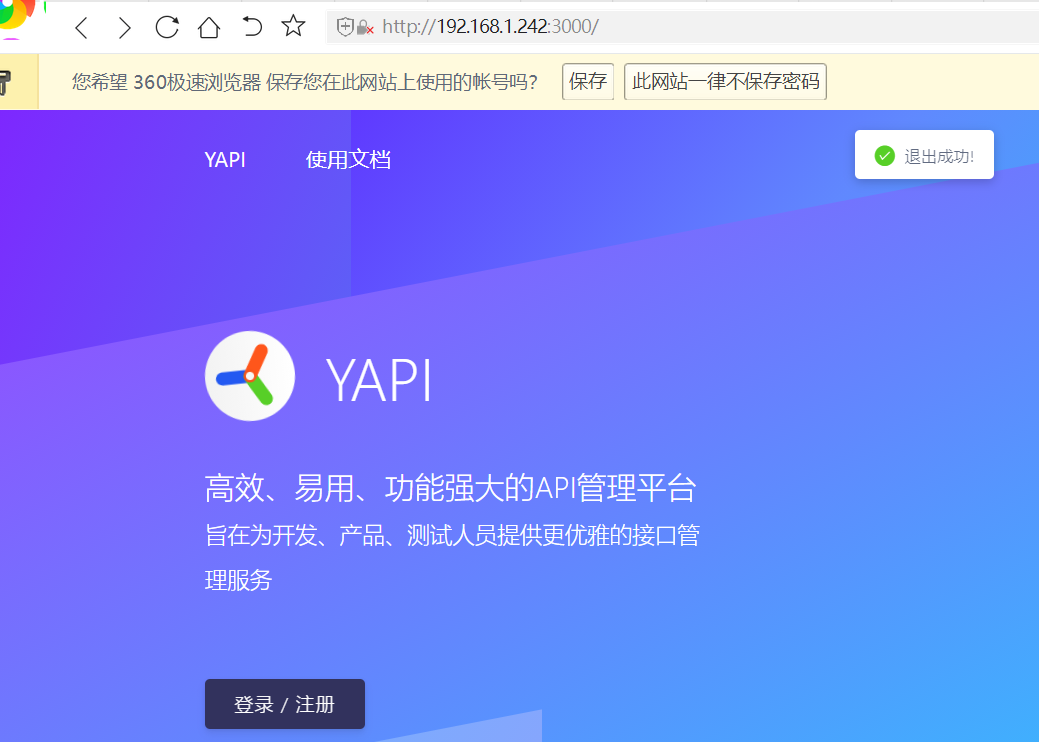The width and height of the screenshot is (1039, 742).
Task: Go forward with the forward arrow
Action: [124, 28]
